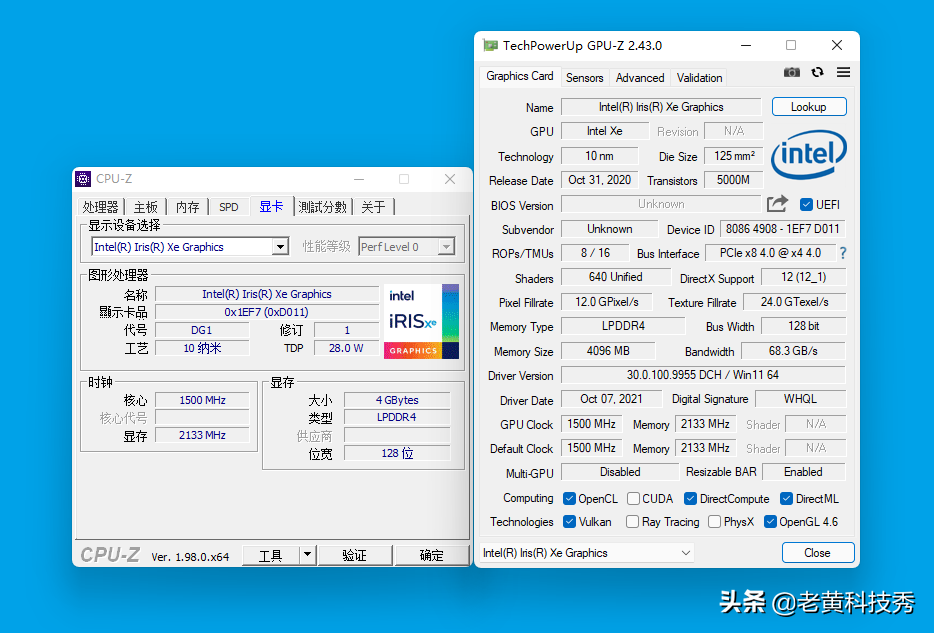Switch to the GPU-Z Advanced tab
934x633 pixels.
tap(640, 77)
